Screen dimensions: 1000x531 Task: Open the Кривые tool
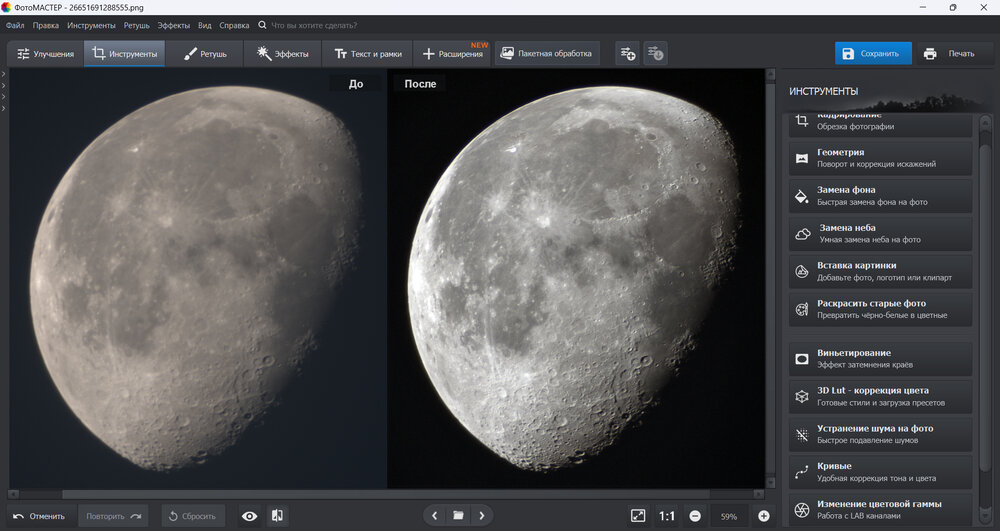point(880,472)
